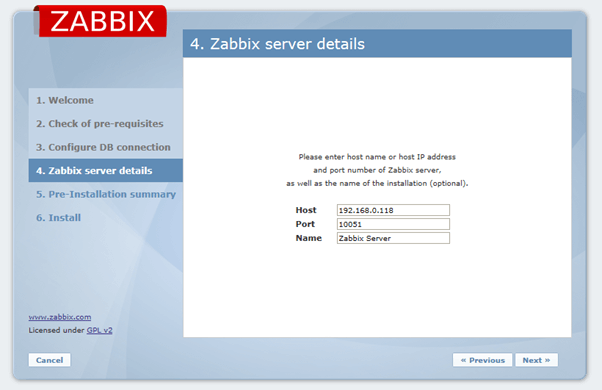Open the GPL v2 license link
602x390 pixels.
tap(99, 330)
